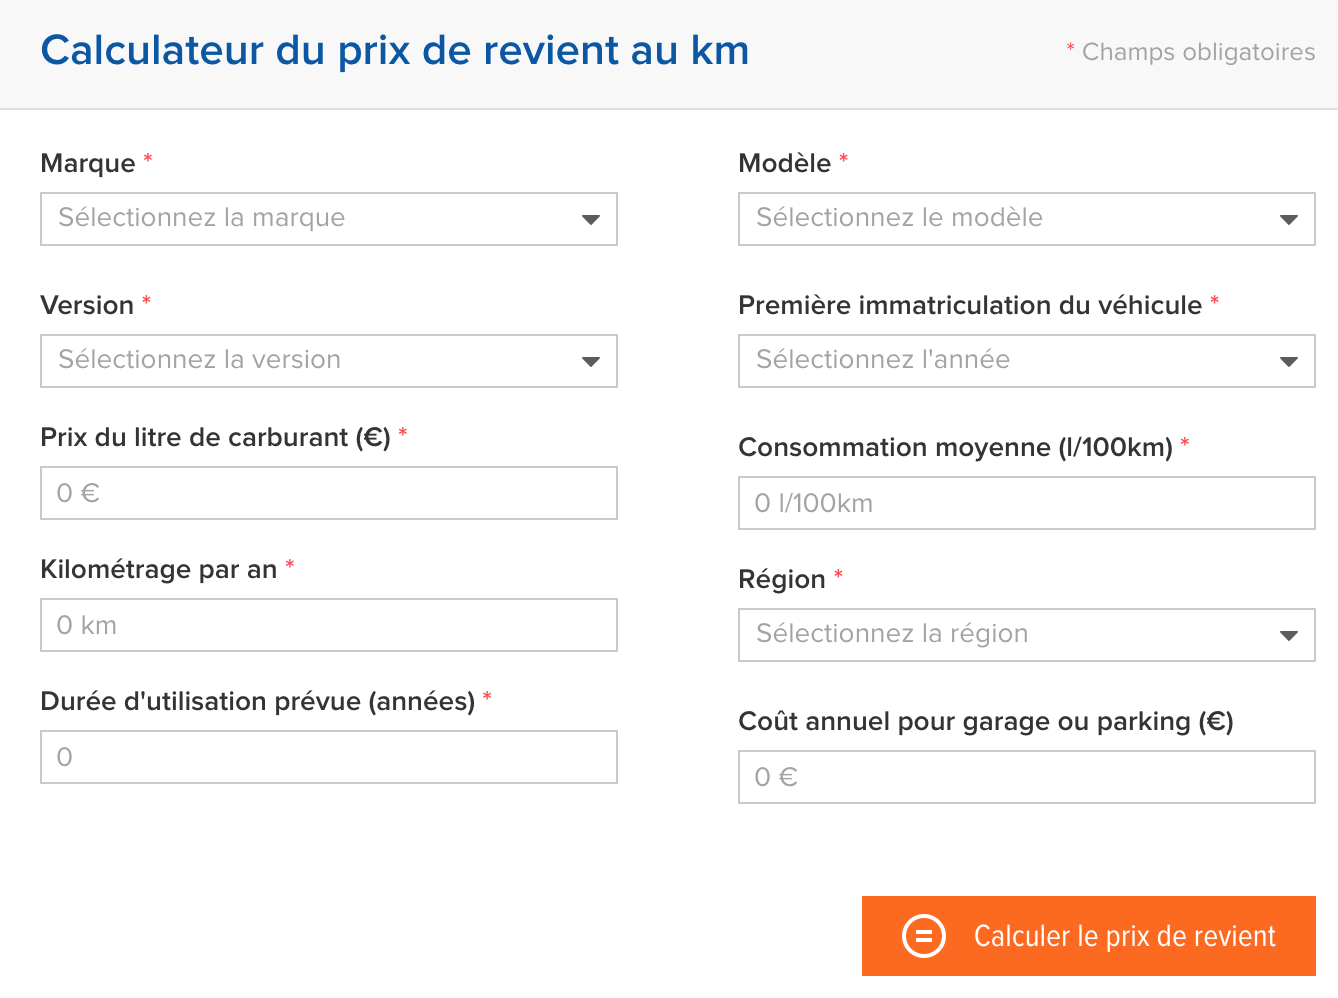Click the 'Calculateur du prix de revient au km' heading
The width and height of the screenshot is (1338, 998).
coord(394,50)
